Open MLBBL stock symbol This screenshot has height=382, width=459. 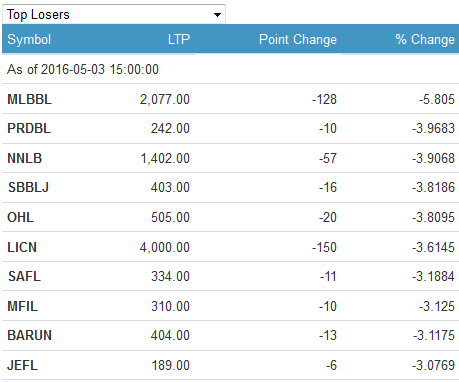click(29, 99)
